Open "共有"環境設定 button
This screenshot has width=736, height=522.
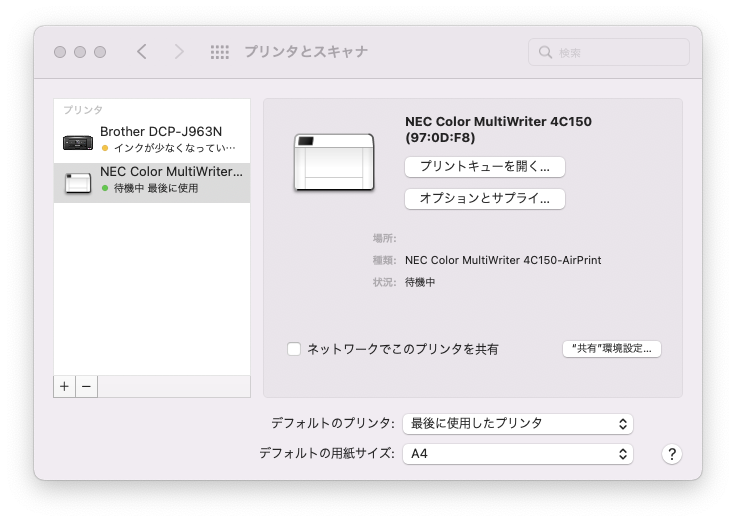click(x=612, y=349)
